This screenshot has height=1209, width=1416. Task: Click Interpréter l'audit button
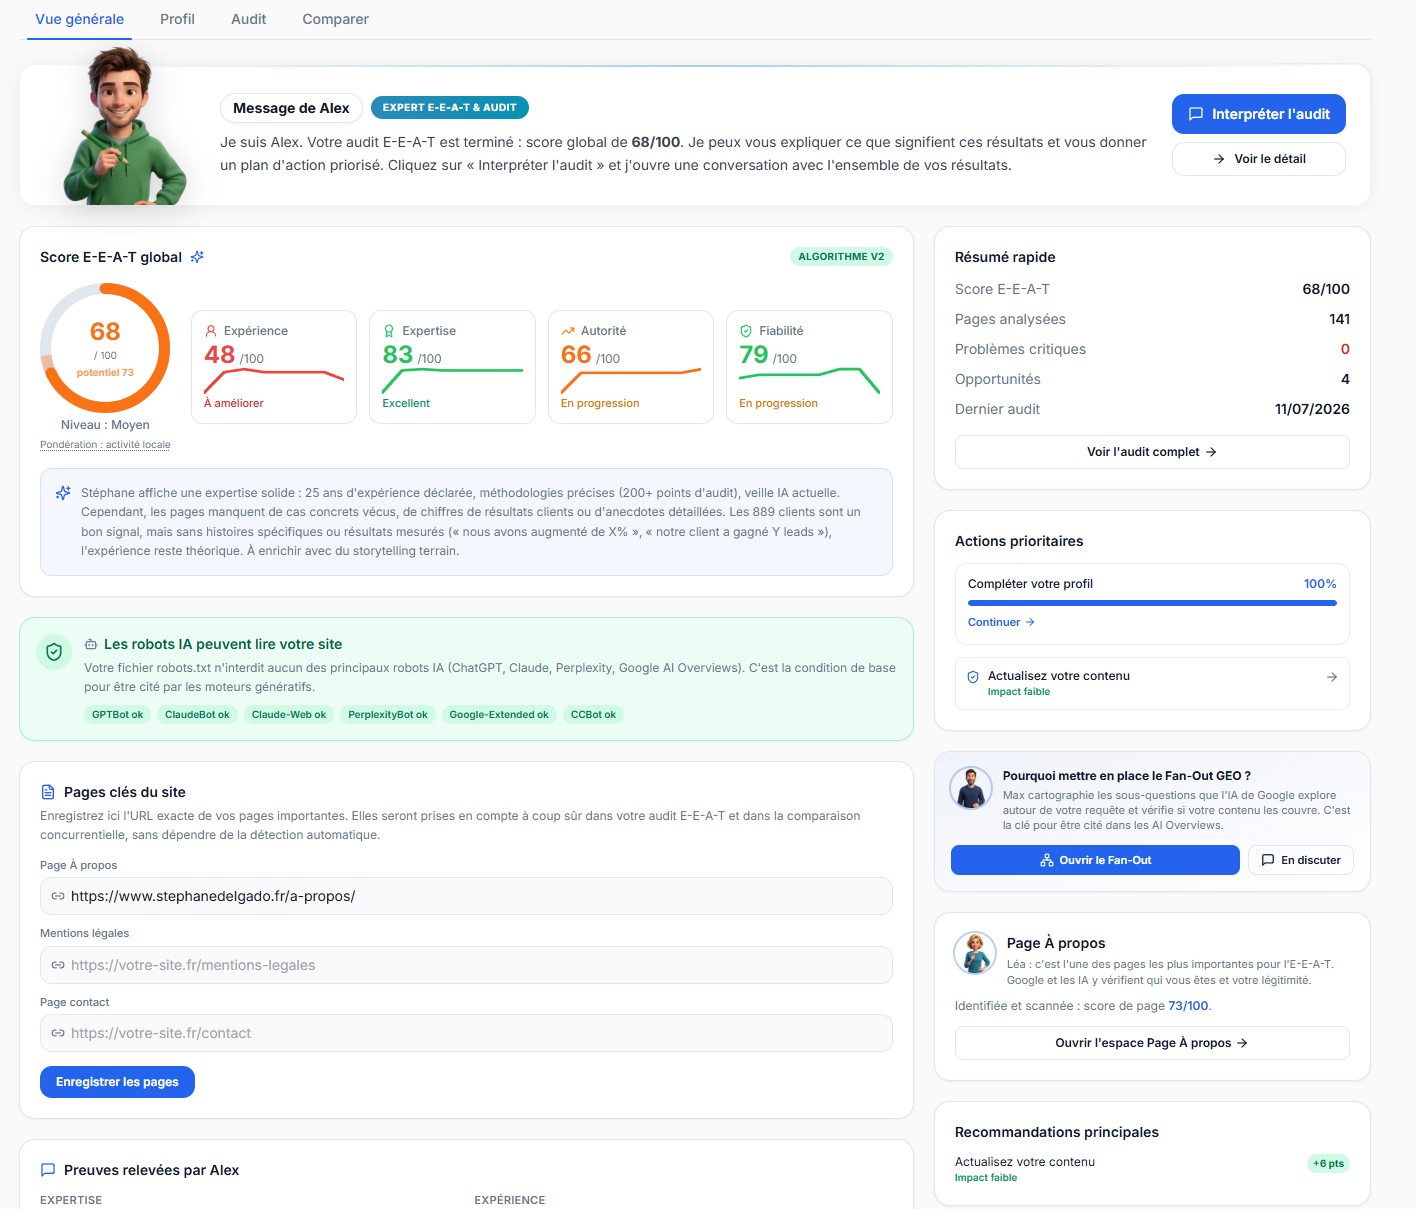(x=1258, y=114)
